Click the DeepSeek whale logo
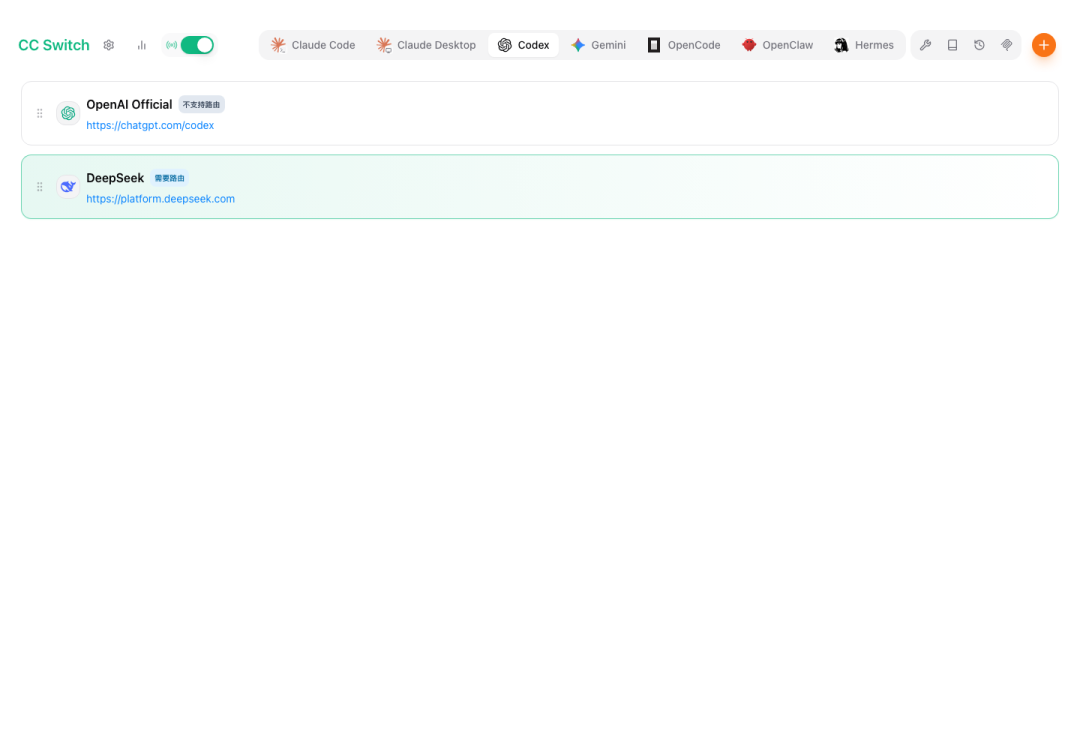 point(68,187)
